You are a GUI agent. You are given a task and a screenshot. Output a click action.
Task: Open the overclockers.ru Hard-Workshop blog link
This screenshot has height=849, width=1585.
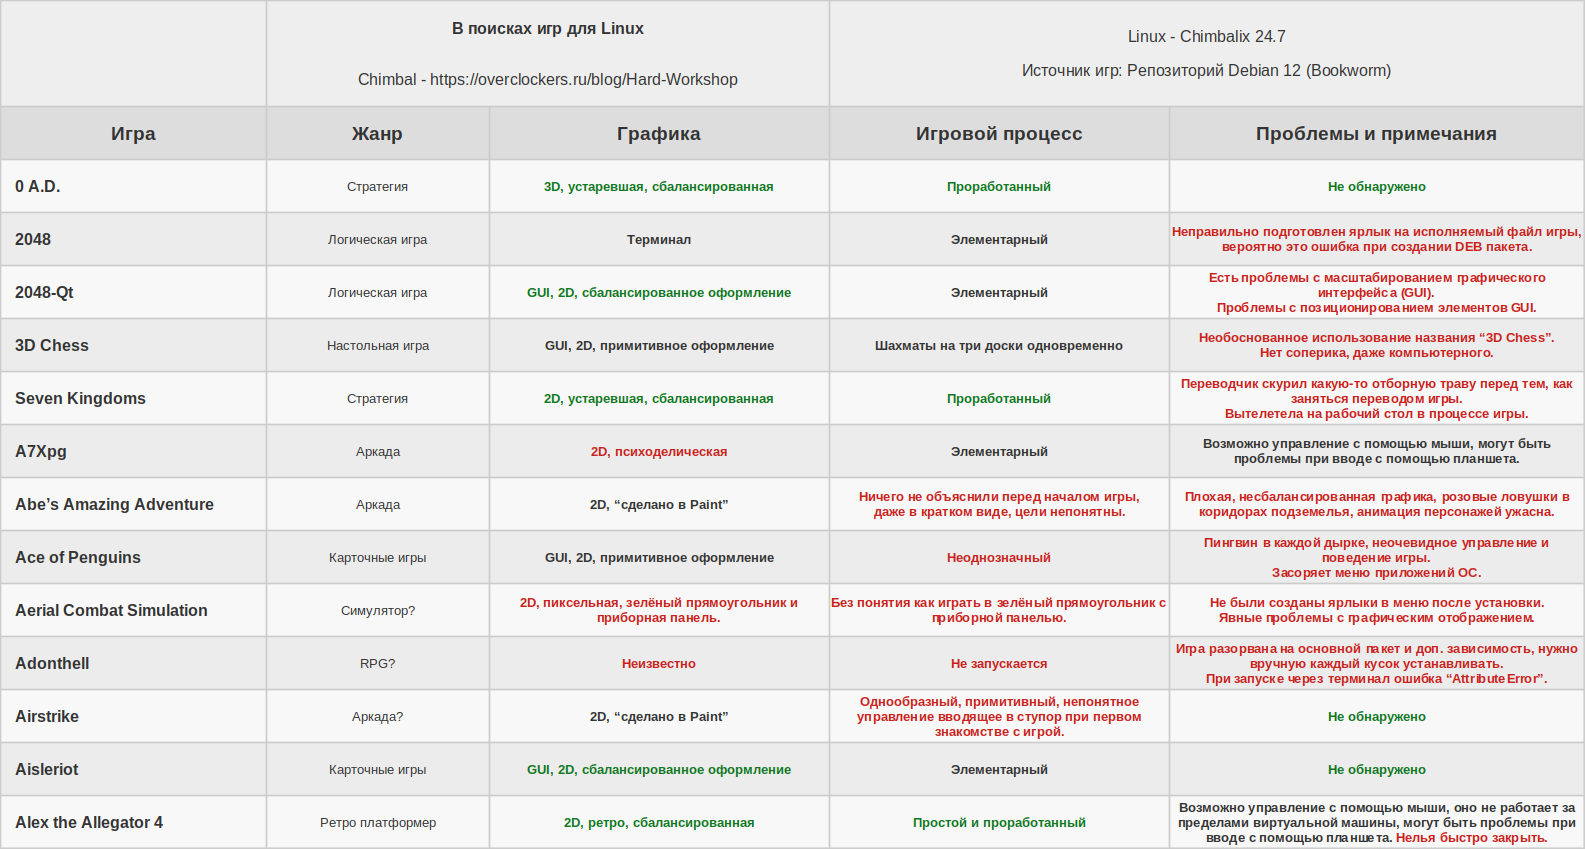[x=583, y=80]
